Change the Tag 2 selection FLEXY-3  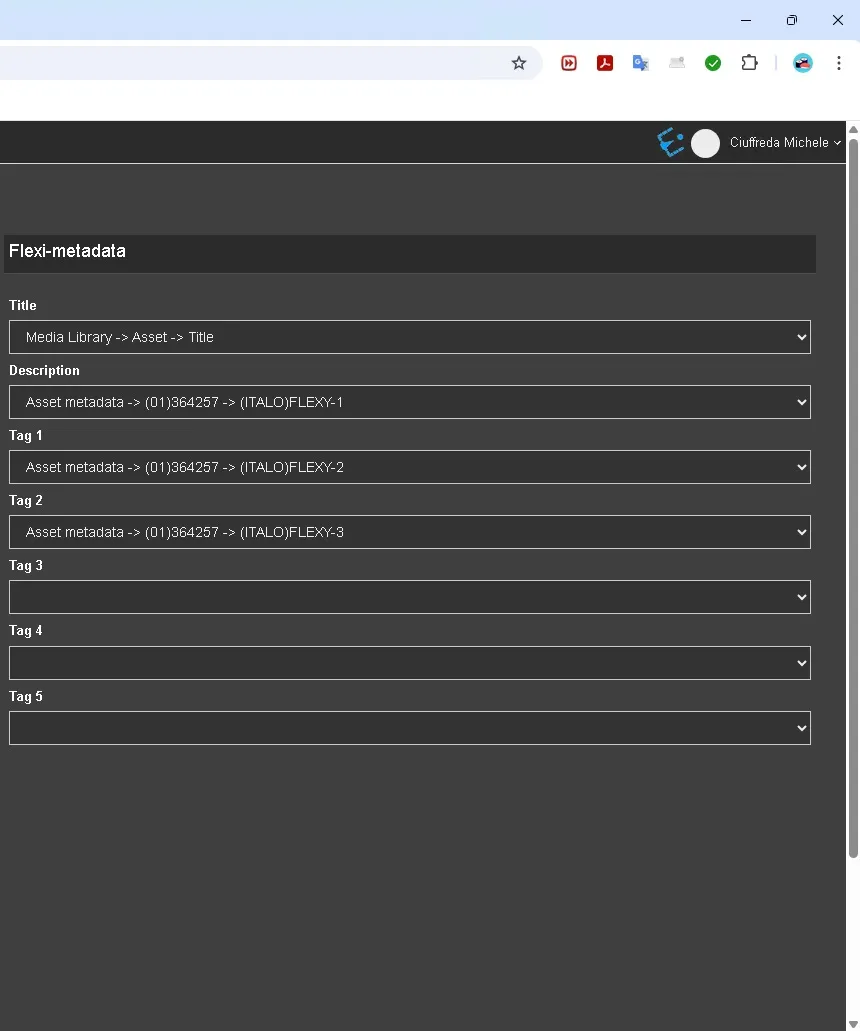[409, 532]
